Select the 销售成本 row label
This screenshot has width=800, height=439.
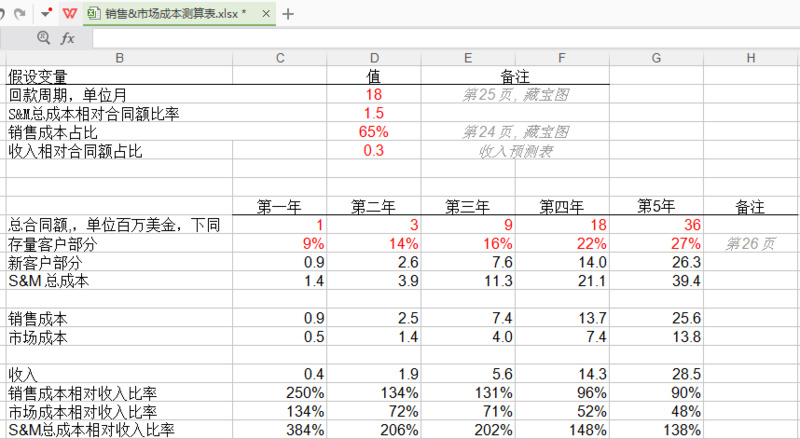(119, 318)
